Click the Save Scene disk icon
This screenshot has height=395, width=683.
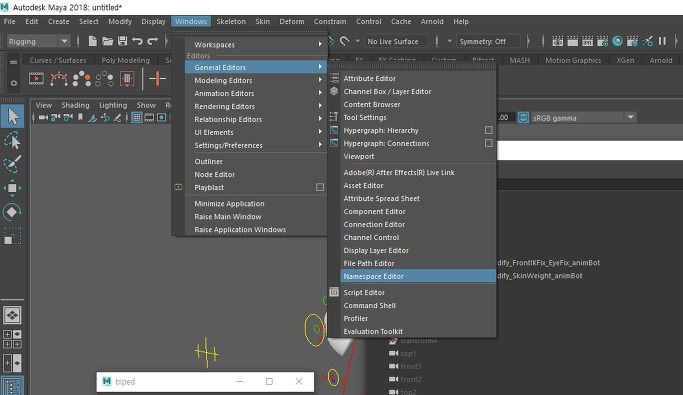pos(122,41)
